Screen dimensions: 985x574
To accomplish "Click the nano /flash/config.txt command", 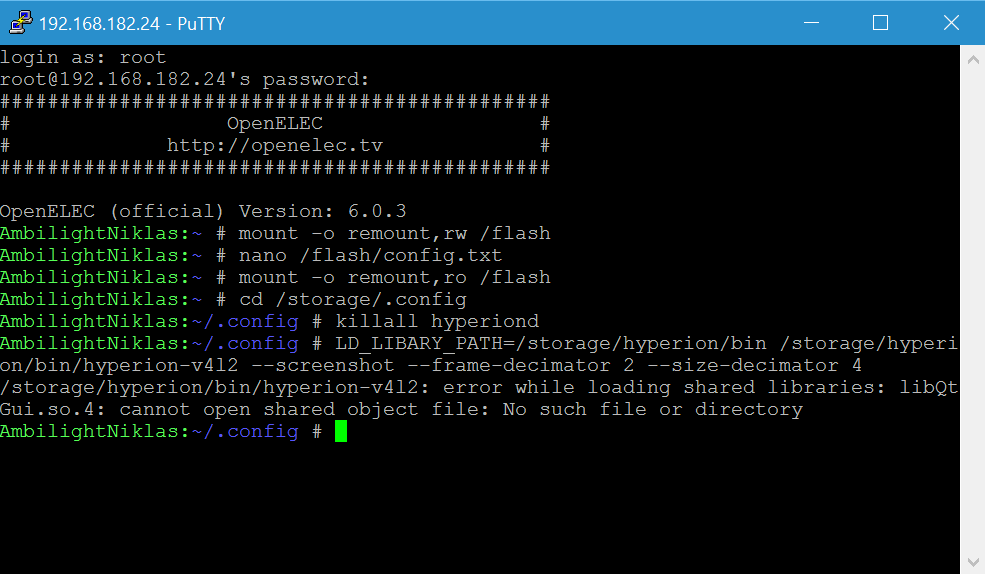I will pyautogui.click(x=370, y=256).
